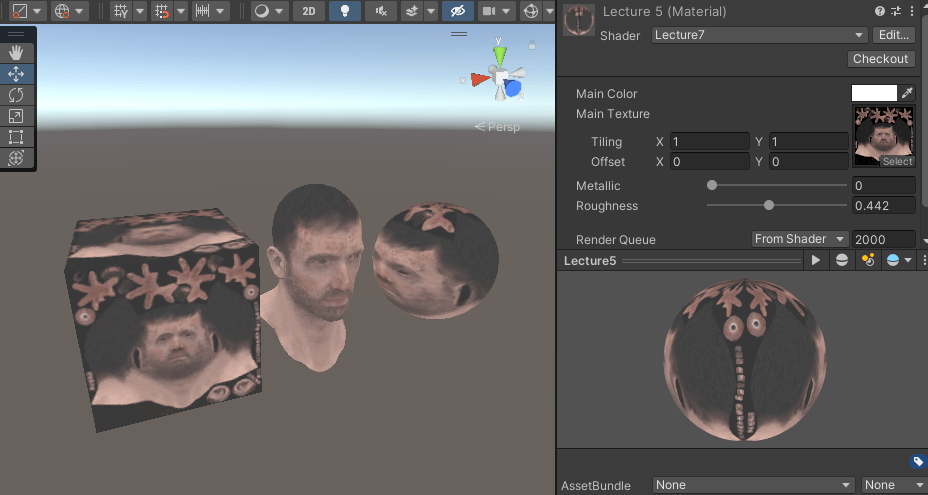Click the shader Edit... button
928x495 pixels.
[894, 35]
